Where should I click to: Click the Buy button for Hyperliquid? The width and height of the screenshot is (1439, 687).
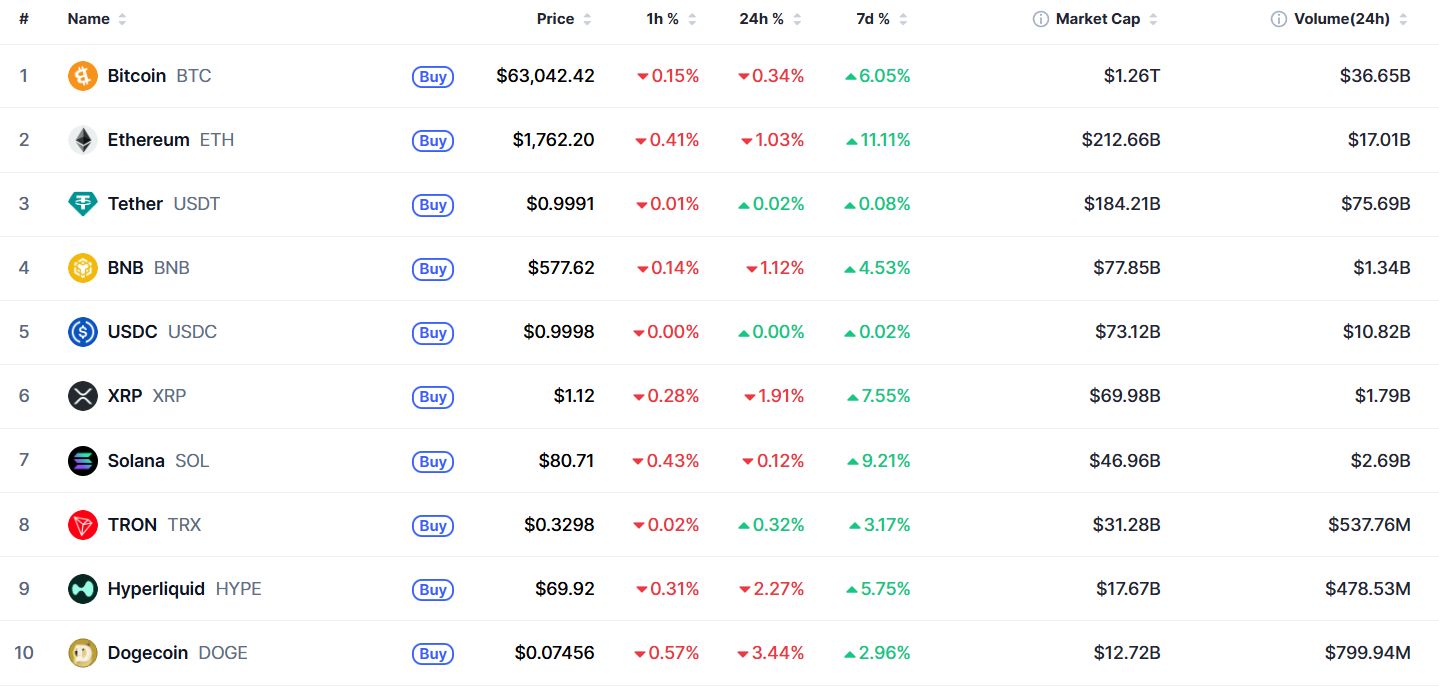pos(433,590)
